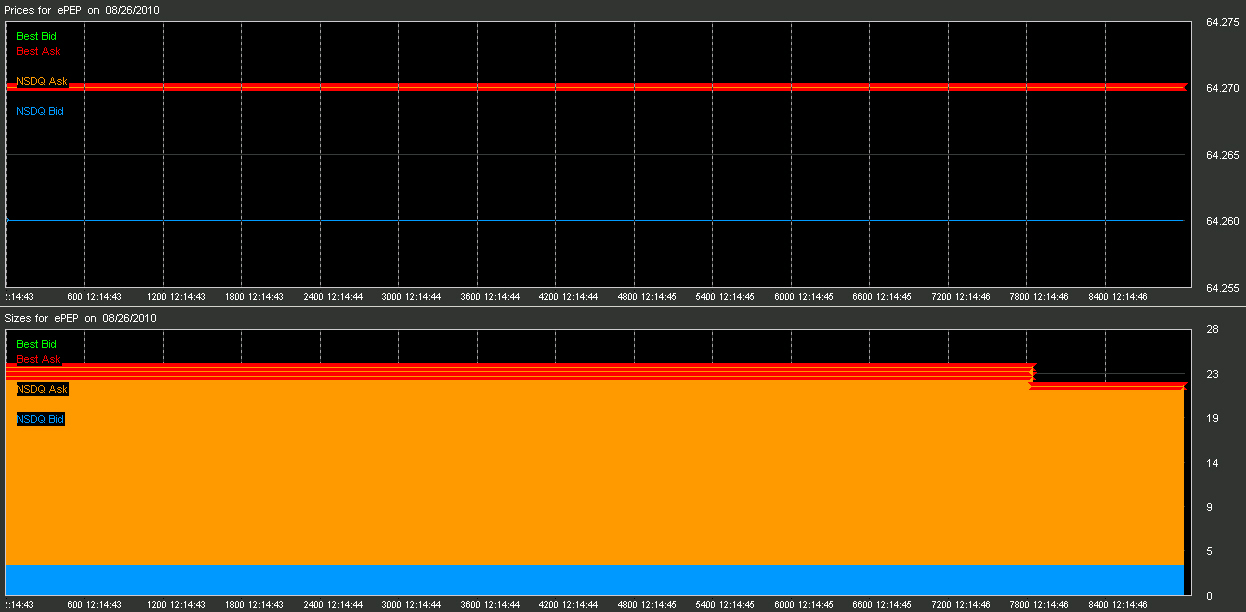Viewport: 1246px width, 612px height.
Task: Click '7200 12:14:46' on Prices time axis
Action: [x=960, y=297]
